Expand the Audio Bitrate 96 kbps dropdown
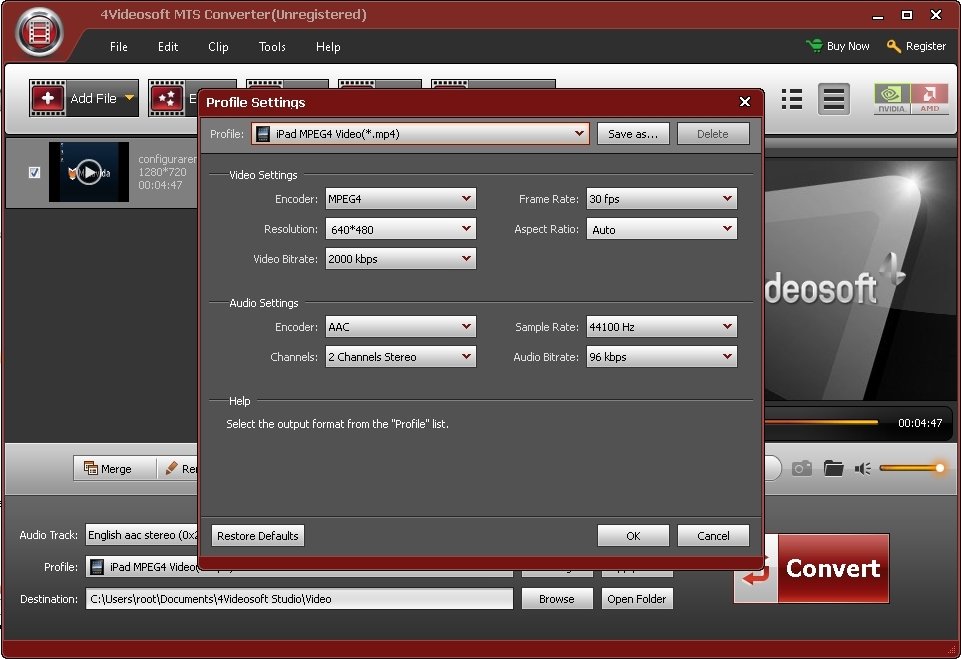Image resolution: width=961 pixels, height=659 pixels. pyautogui.click(x=661, y=357)
